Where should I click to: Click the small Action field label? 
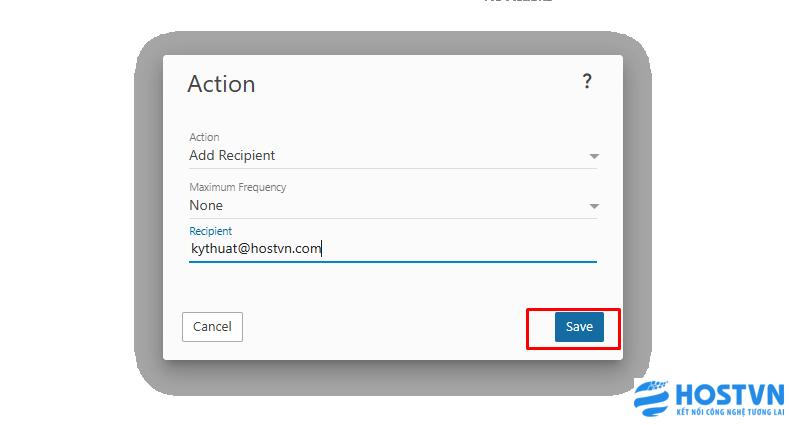pos(204,137)
